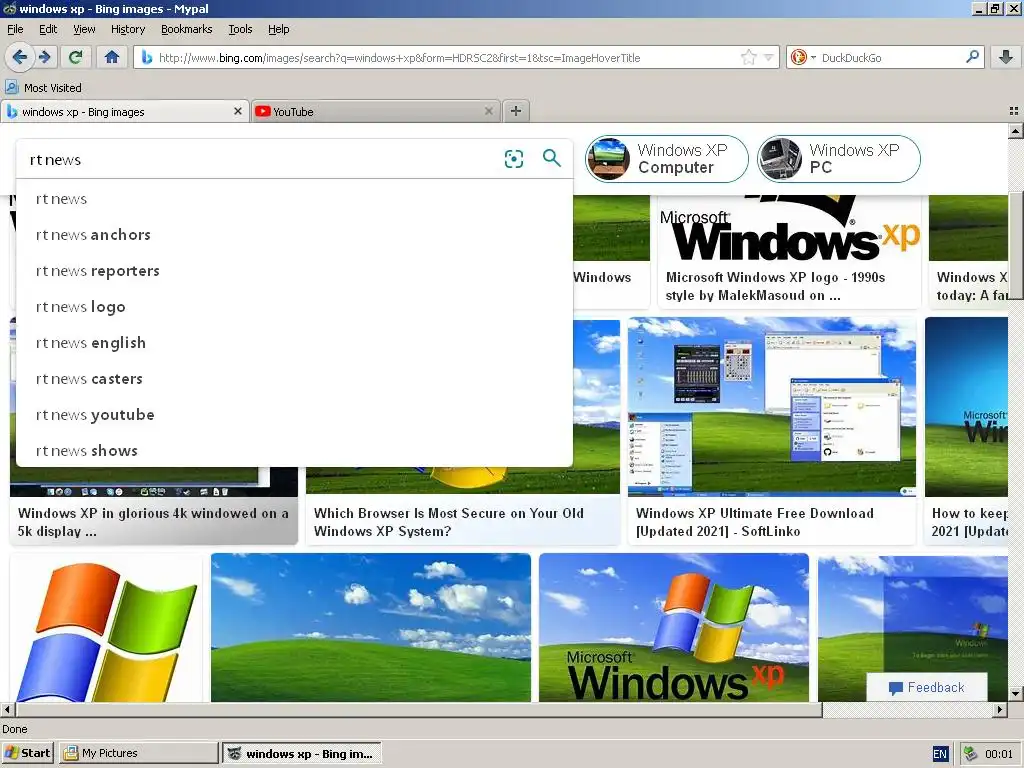This screenshot has height=768, width=1024.
Task: Click the windows xp Bing taskbar button
Action: pyautogui.click(x=302, y=753)
